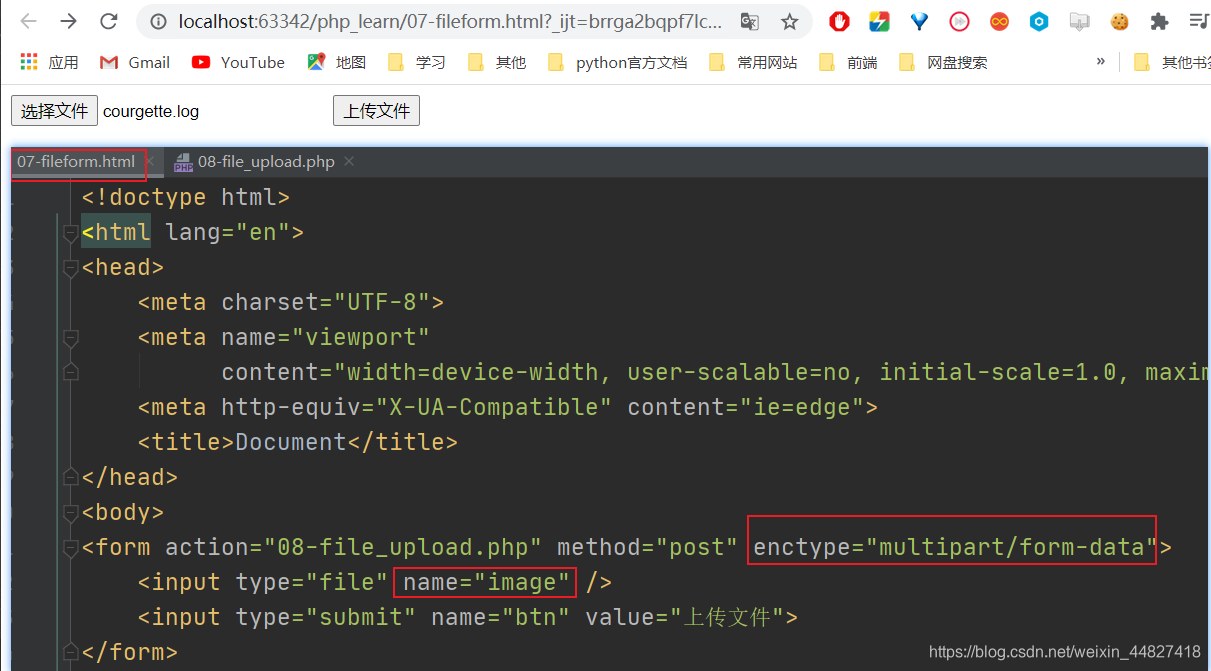Open the python官方文档 bookmark folder
Image resolution: width=1211 pixels, height=671 pixels.
point(618,62)
